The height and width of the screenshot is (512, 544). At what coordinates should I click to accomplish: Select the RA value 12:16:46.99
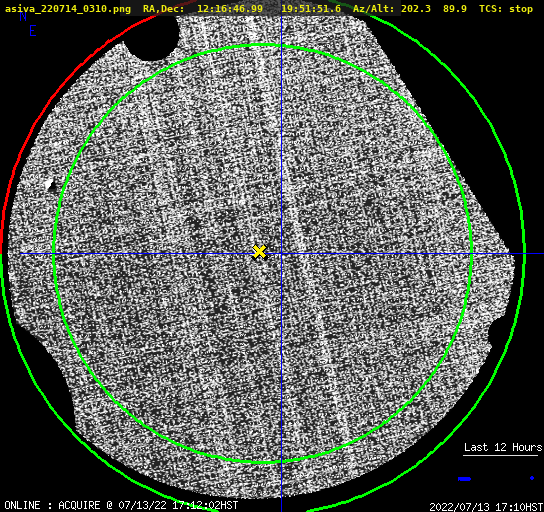[230, 9]
